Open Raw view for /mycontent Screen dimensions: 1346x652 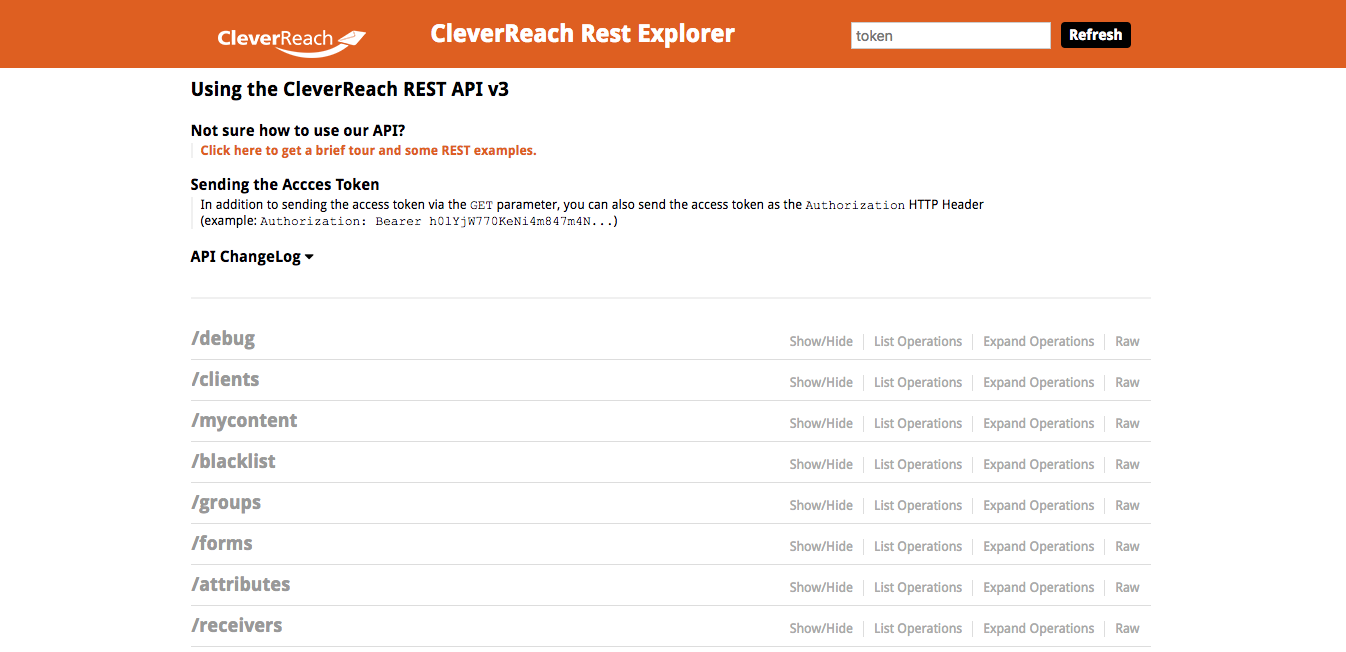click(x=1127, y=423)
